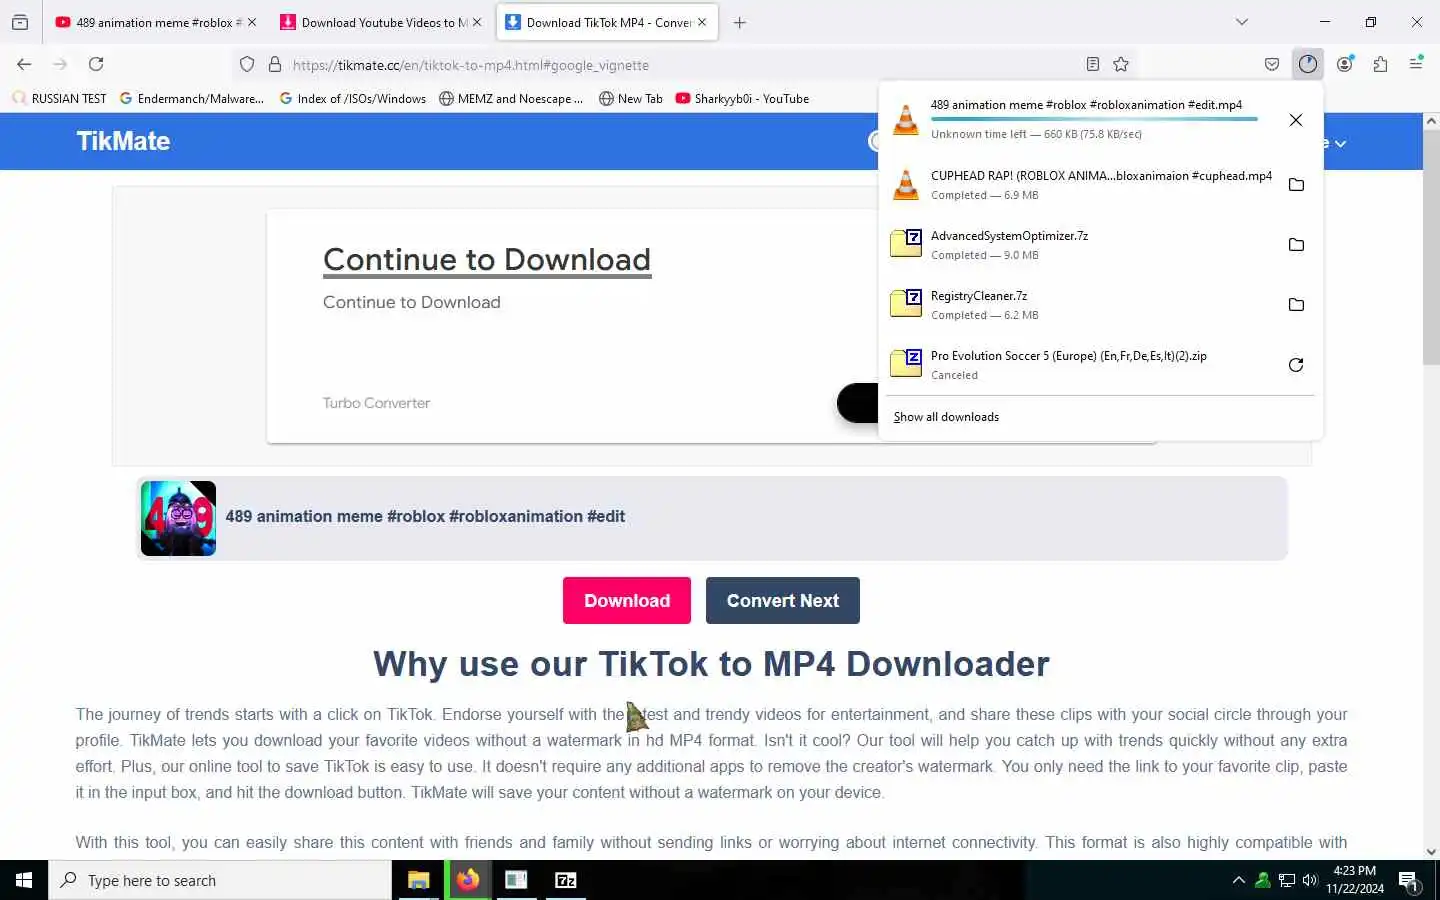1440x900 pixels.
Task: Close the Download TikTok MP4 tab
Action: pyautogui.click(x=702, y=22)
